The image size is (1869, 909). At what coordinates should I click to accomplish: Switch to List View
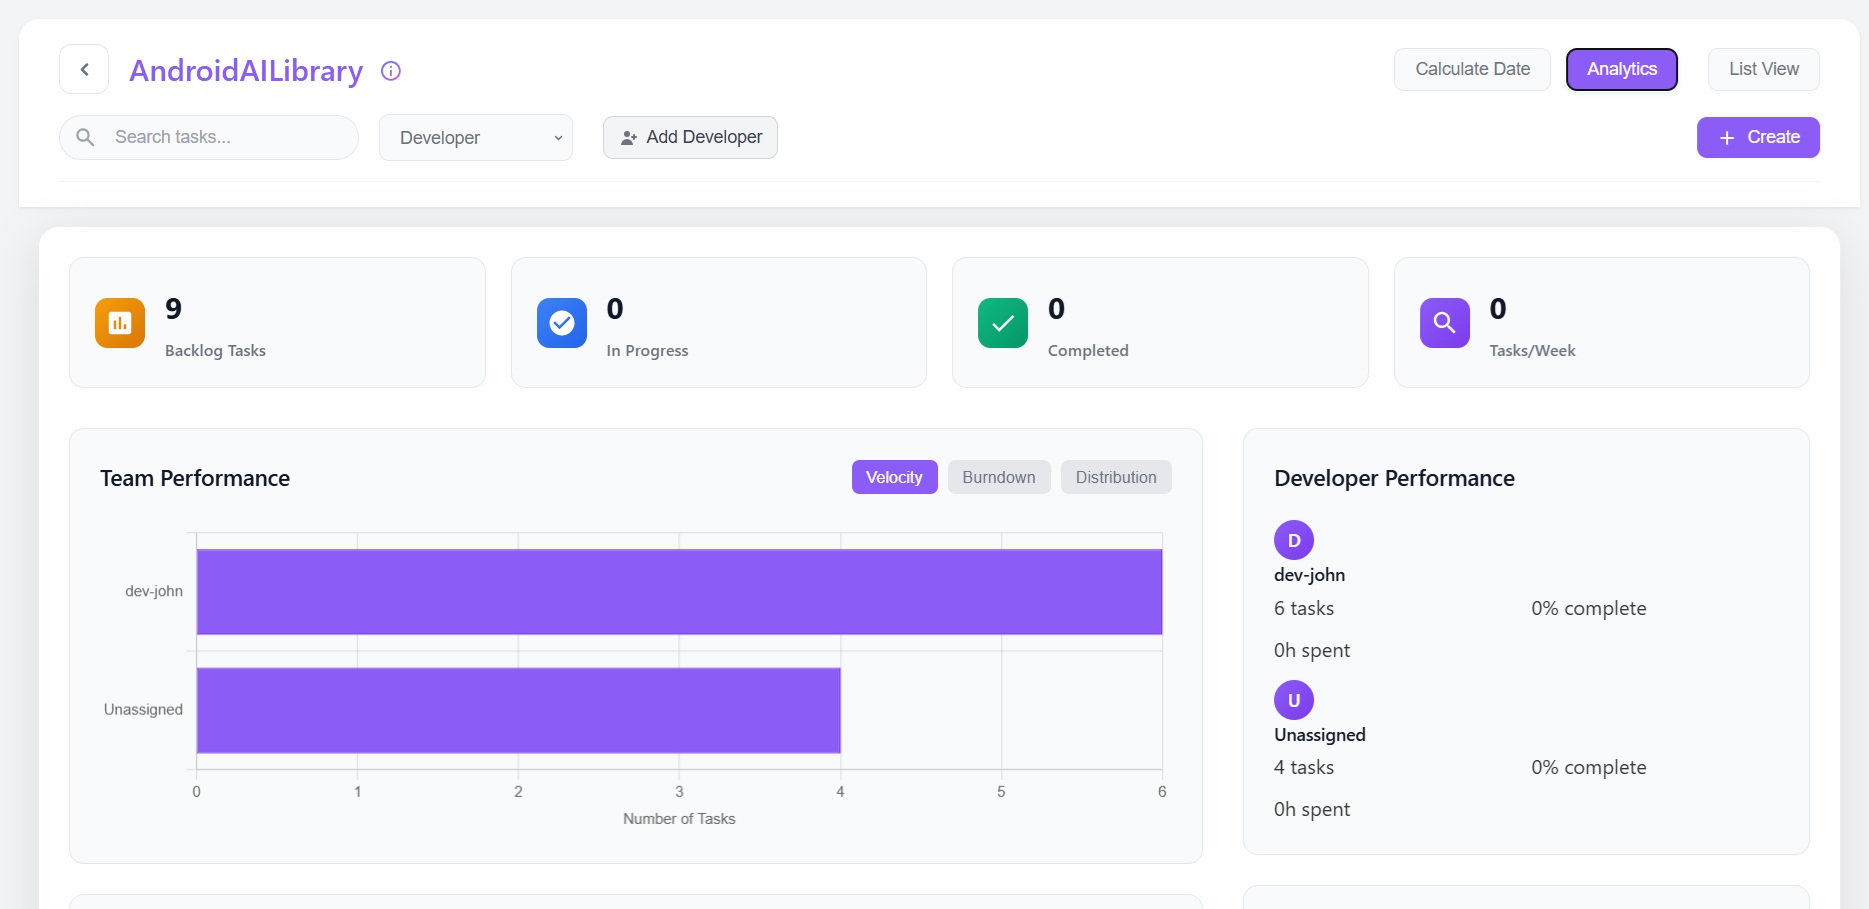pyautogui.click(x=1763, y=69)
